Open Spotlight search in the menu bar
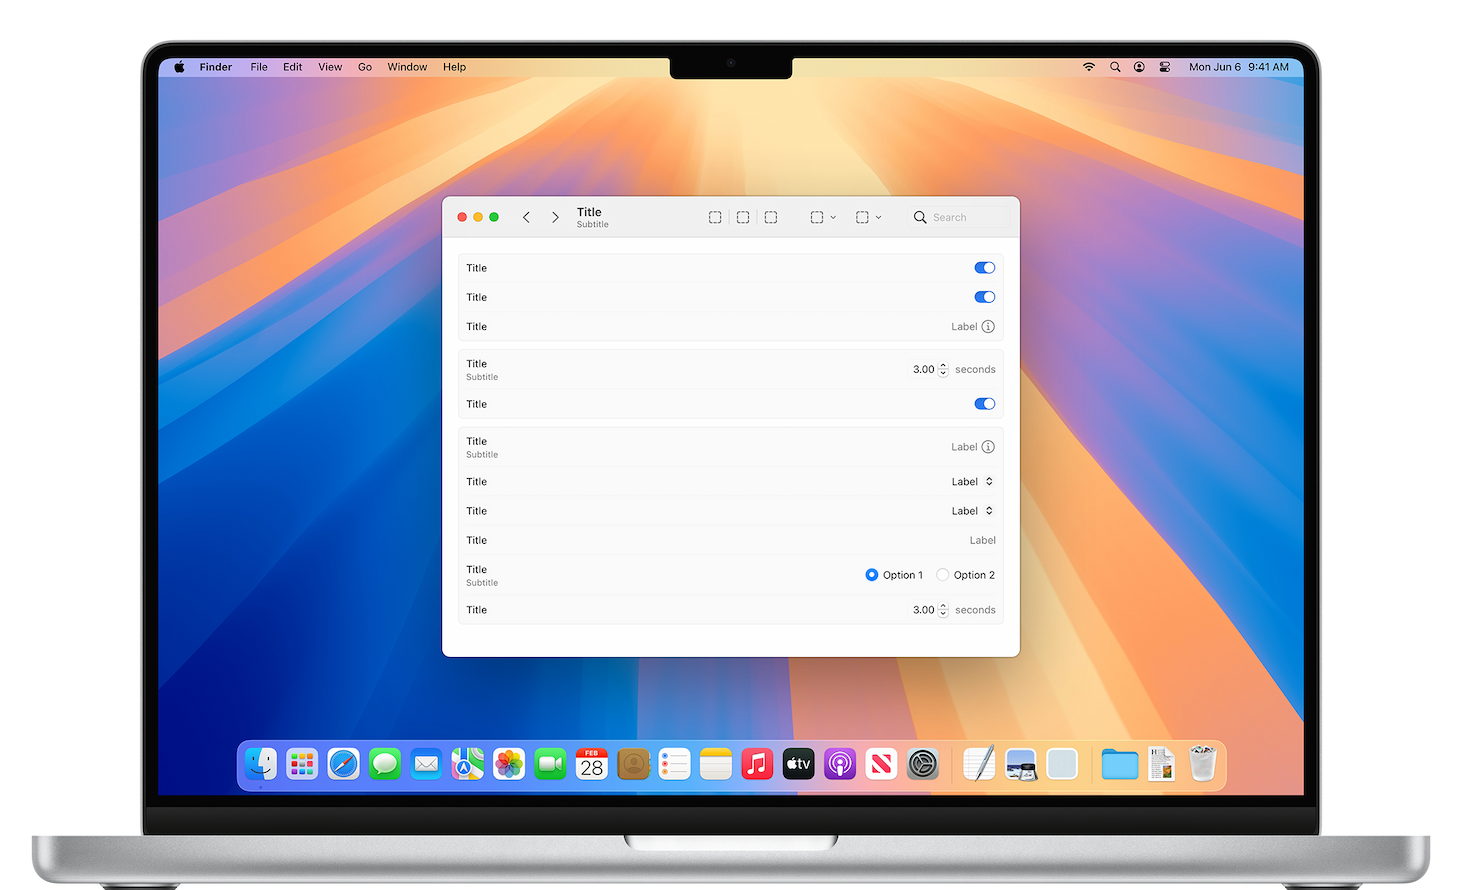Screen dimensions: 1460x890 [x=1115, y=67]
